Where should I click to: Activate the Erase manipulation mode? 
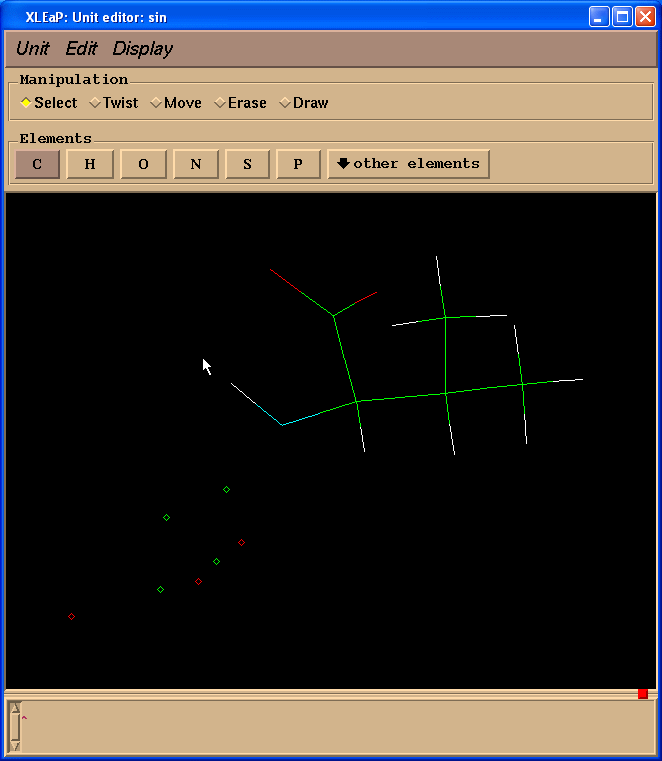pos(241,103)
